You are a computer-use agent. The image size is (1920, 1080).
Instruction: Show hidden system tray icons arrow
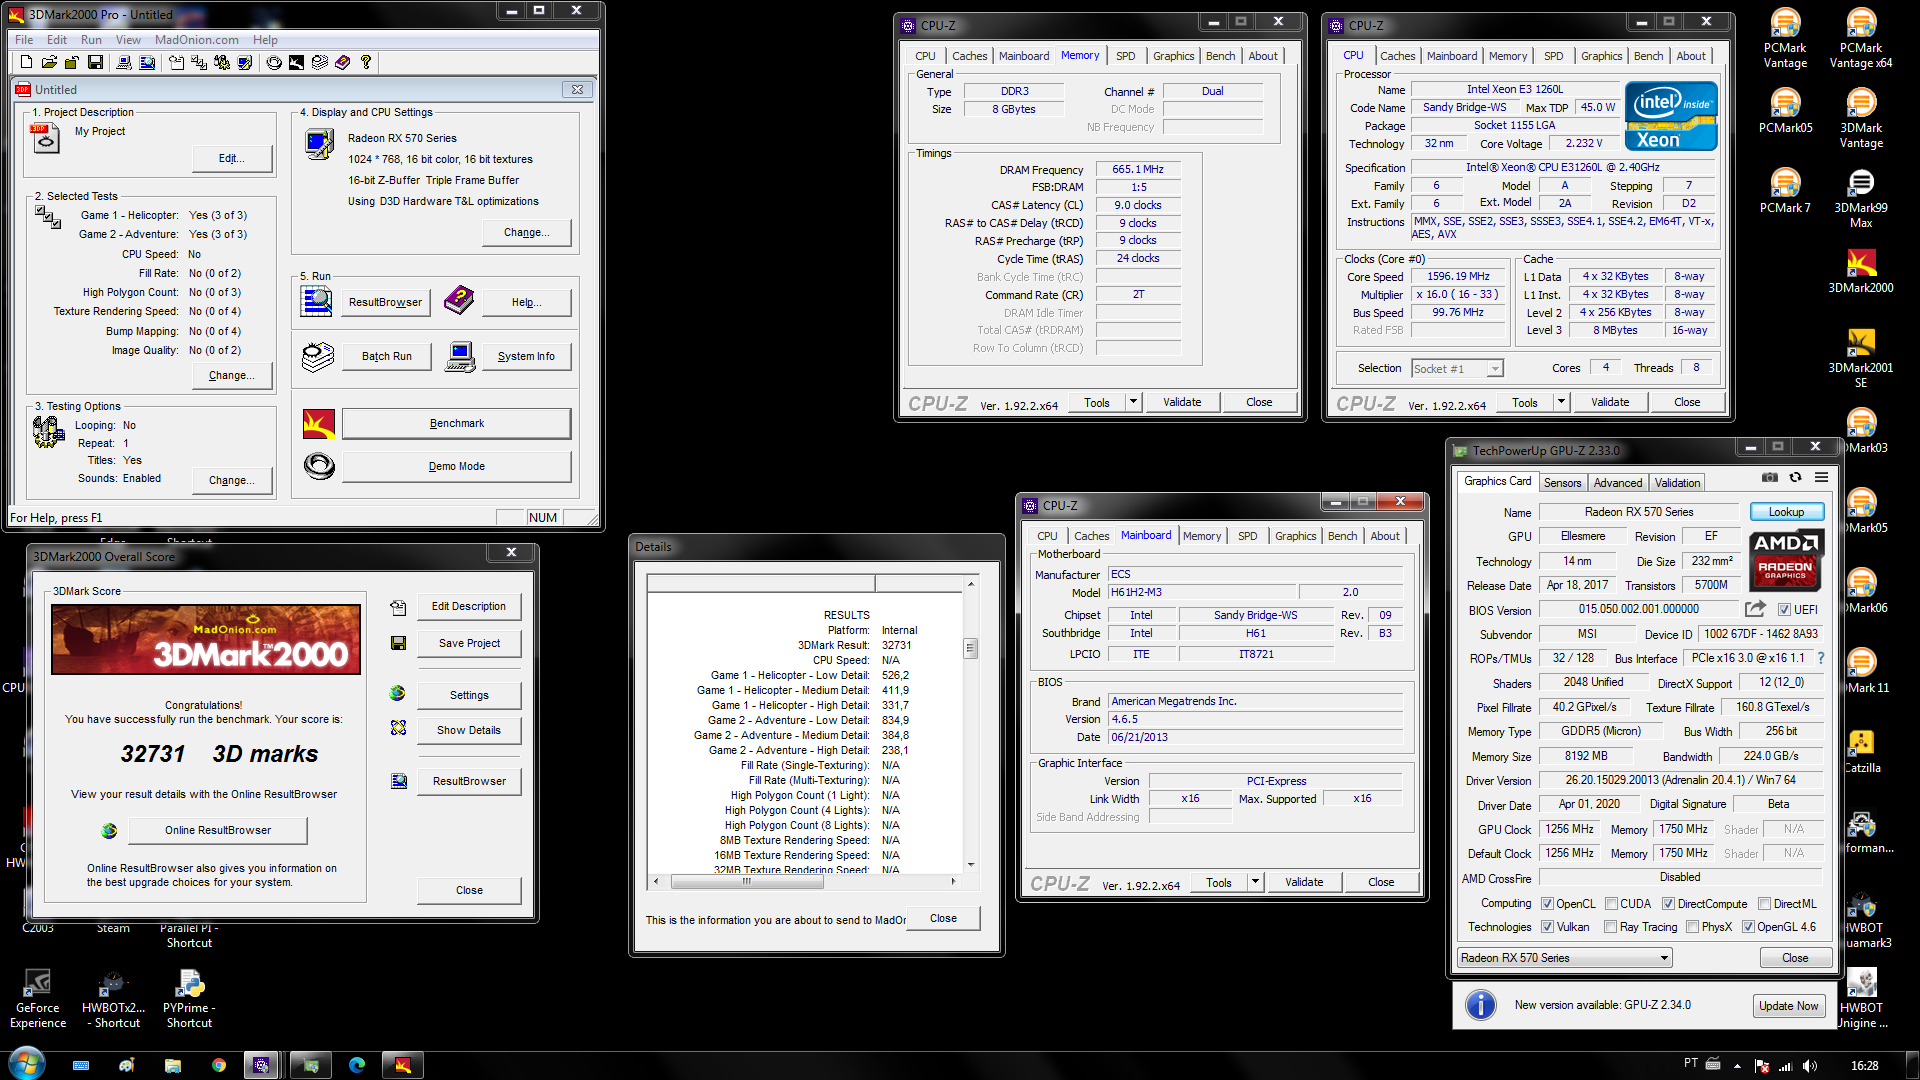tap(1737, 1066)
